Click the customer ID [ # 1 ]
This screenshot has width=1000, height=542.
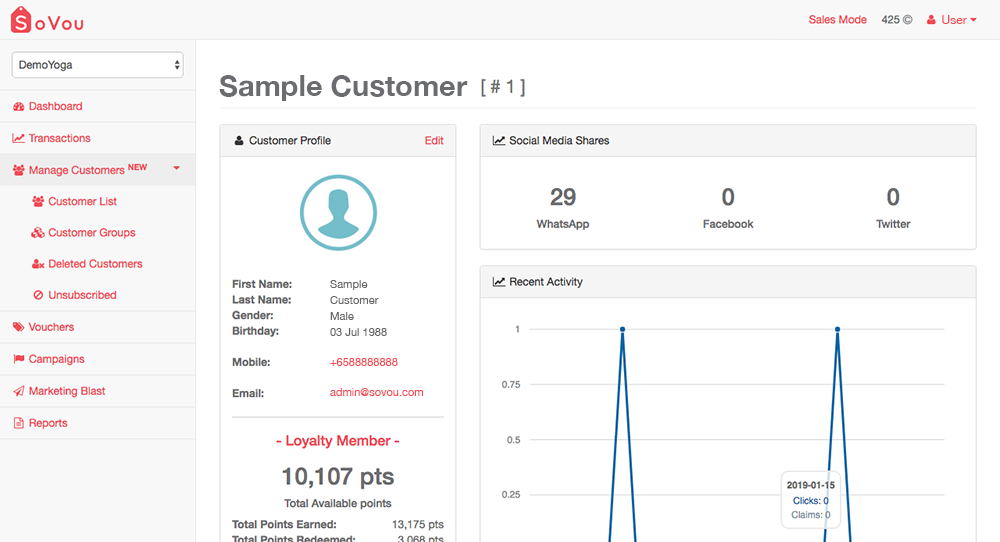tap(503, 87)
